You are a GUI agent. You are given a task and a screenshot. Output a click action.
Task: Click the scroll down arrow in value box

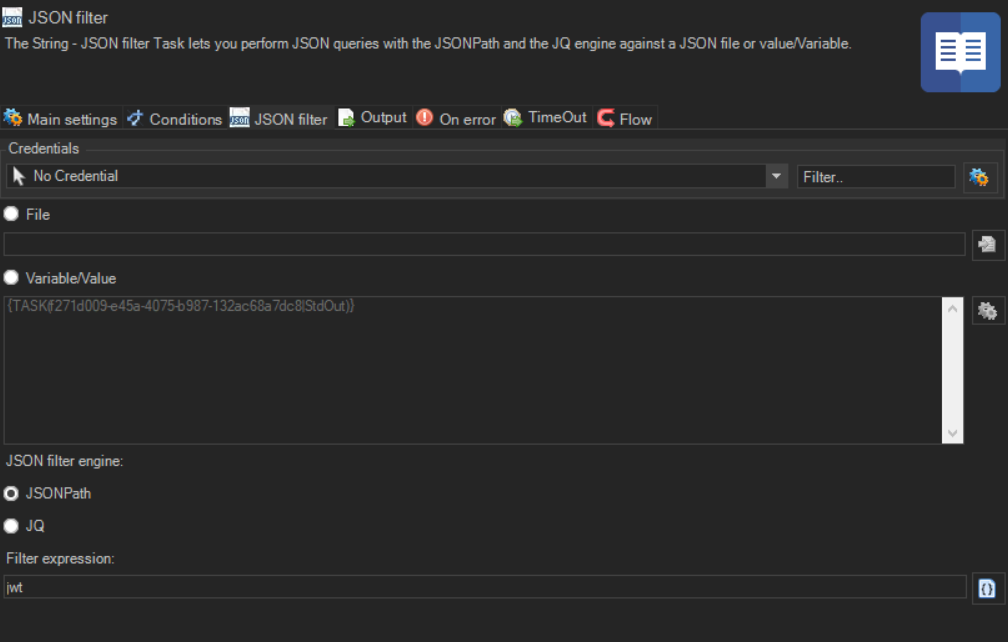[x=952, y=433]
